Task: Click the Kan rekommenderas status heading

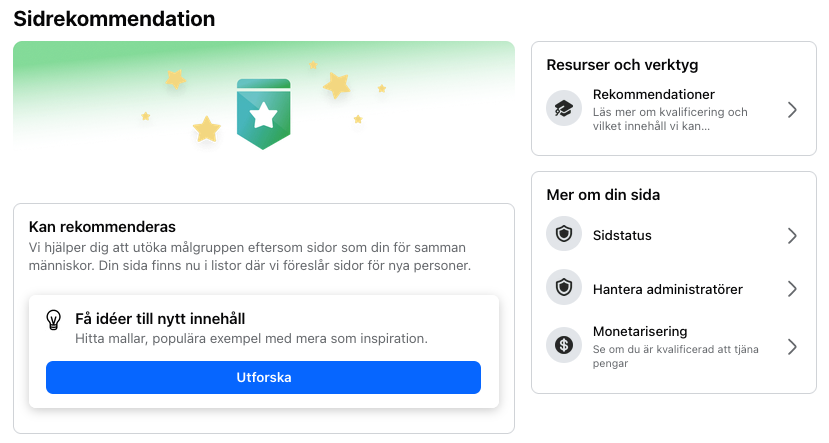Action: coord(102,227)
